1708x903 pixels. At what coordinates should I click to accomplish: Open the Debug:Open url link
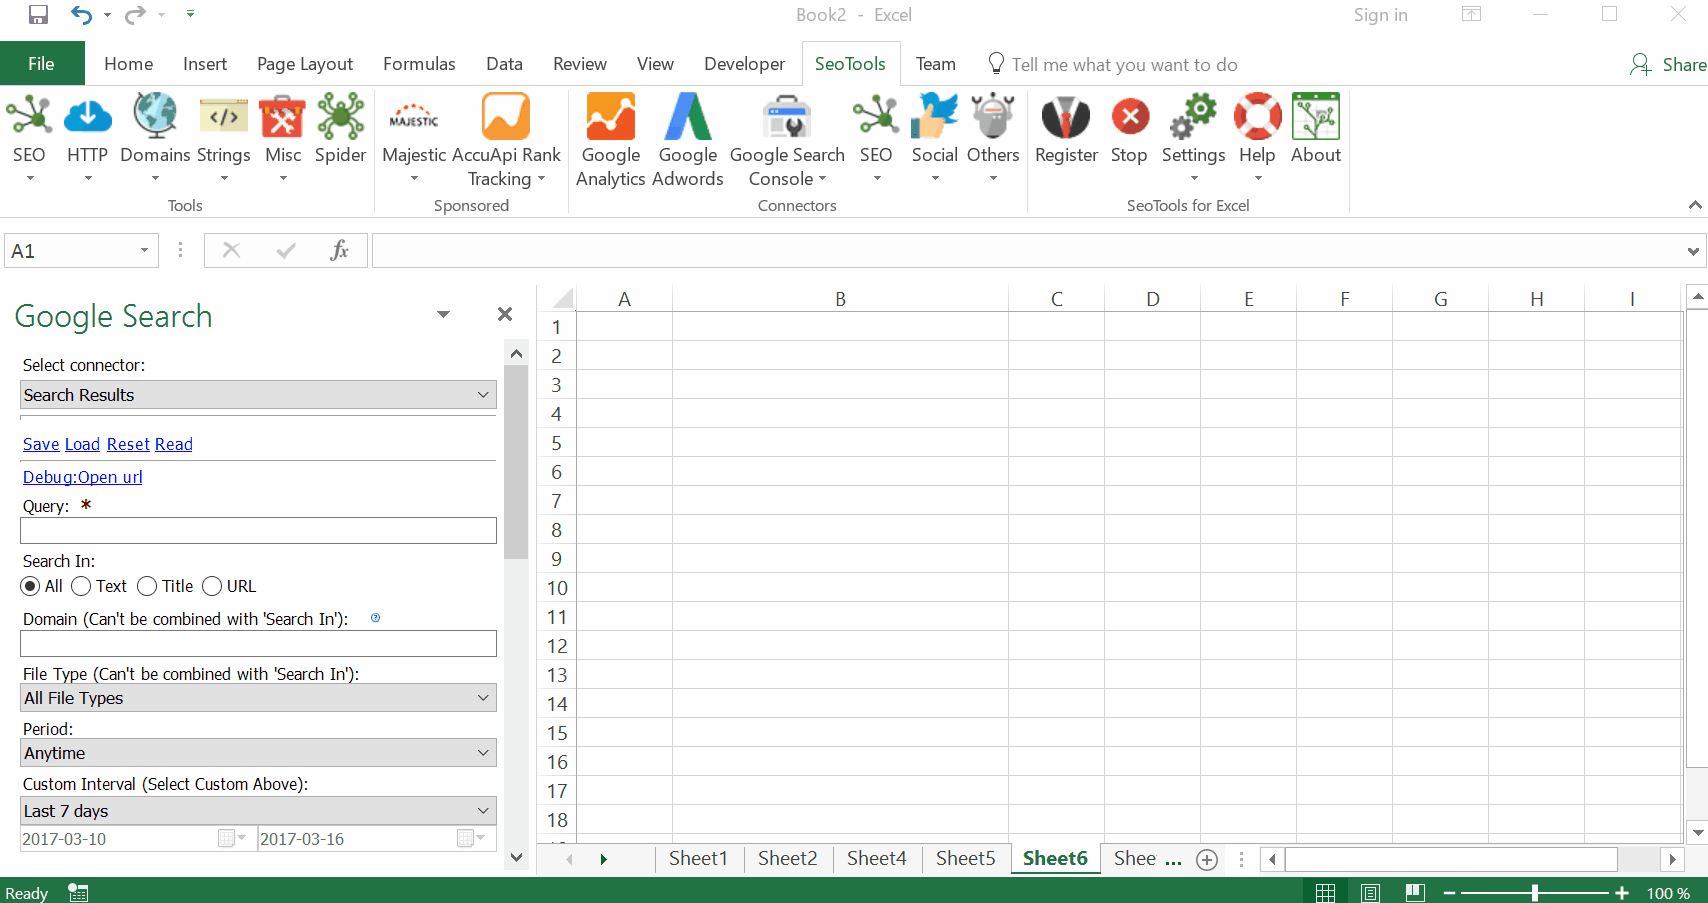click(83, 477)
